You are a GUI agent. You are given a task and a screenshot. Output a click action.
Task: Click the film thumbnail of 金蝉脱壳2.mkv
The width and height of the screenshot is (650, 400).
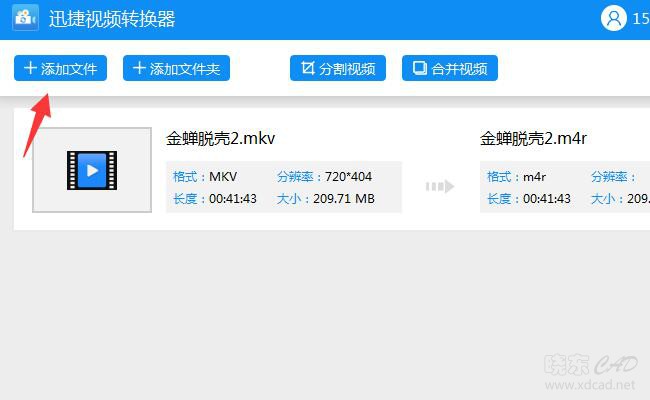pyautogui.click(x=92, y=170)
